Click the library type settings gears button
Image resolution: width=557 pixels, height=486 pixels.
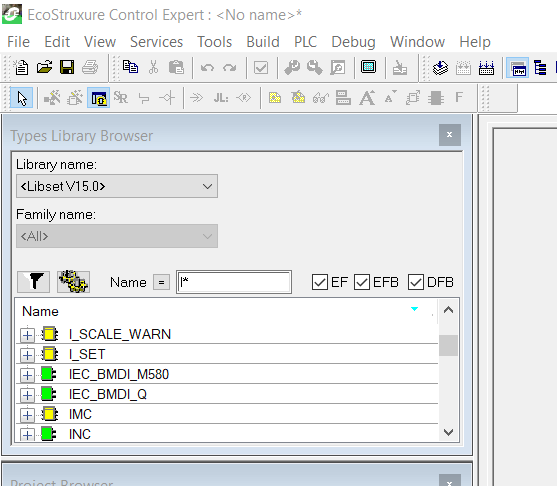click(x=74, y=282)
